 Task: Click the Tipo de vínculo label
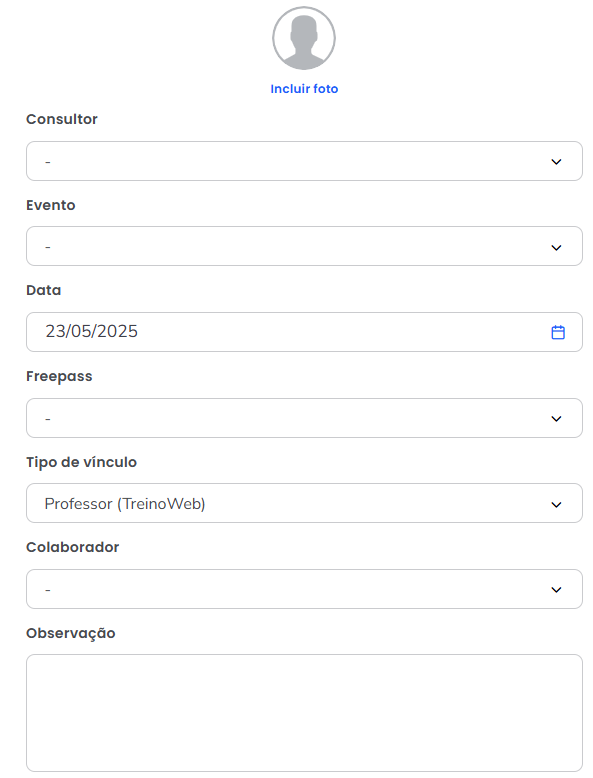(x=81, y=462)
